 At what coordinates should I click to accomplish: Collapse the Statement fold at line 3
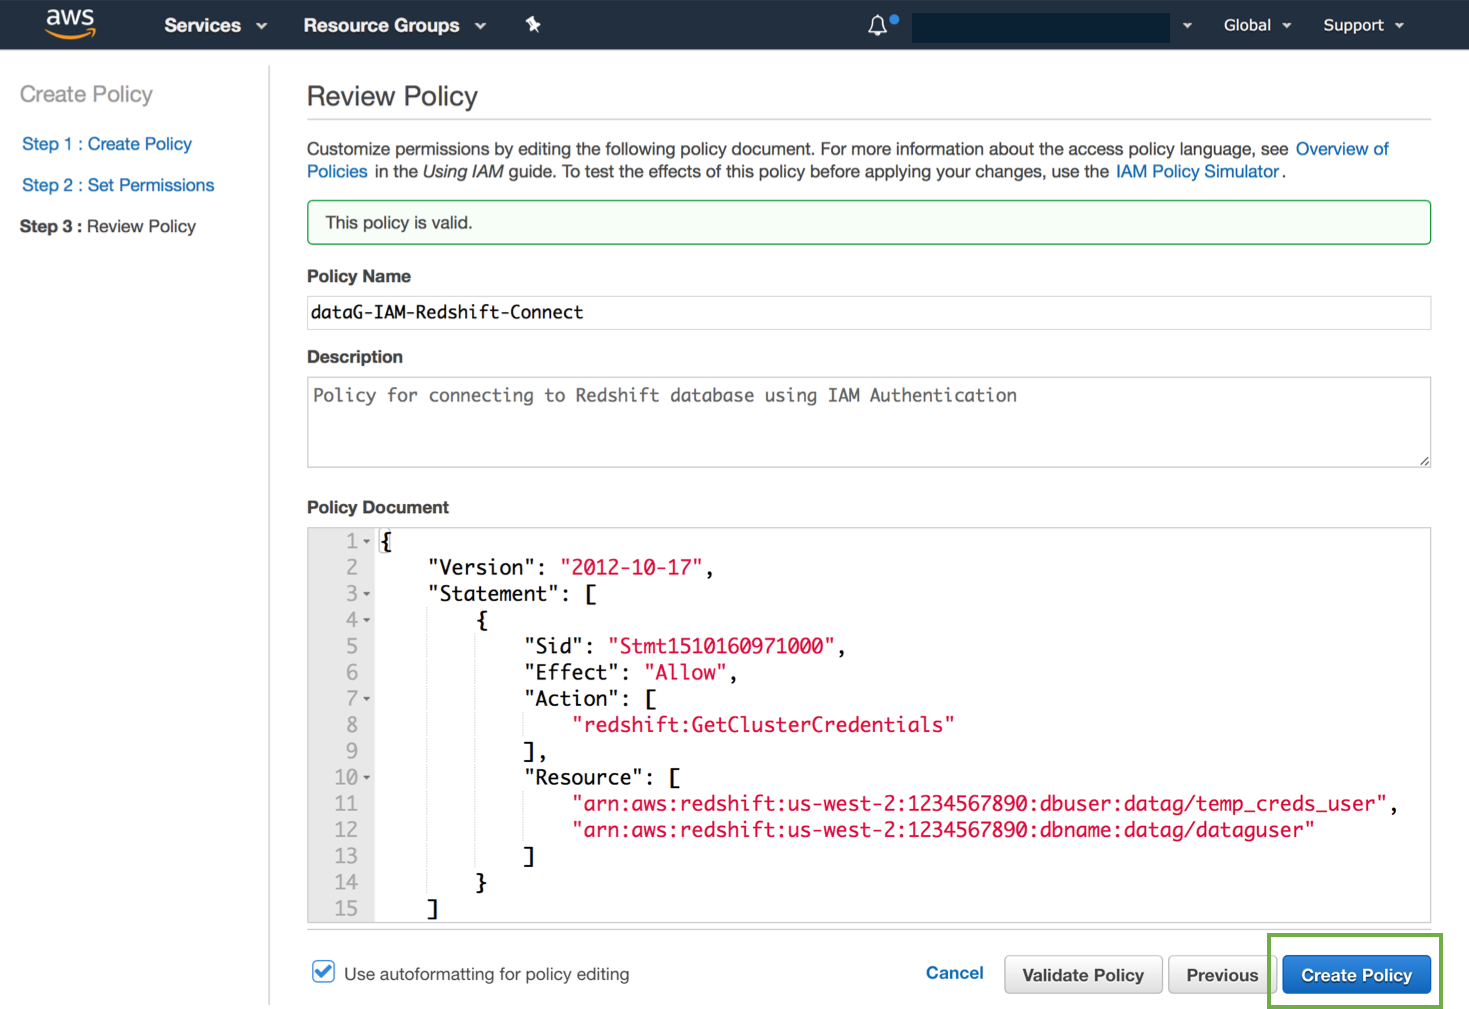pos(367,594)
